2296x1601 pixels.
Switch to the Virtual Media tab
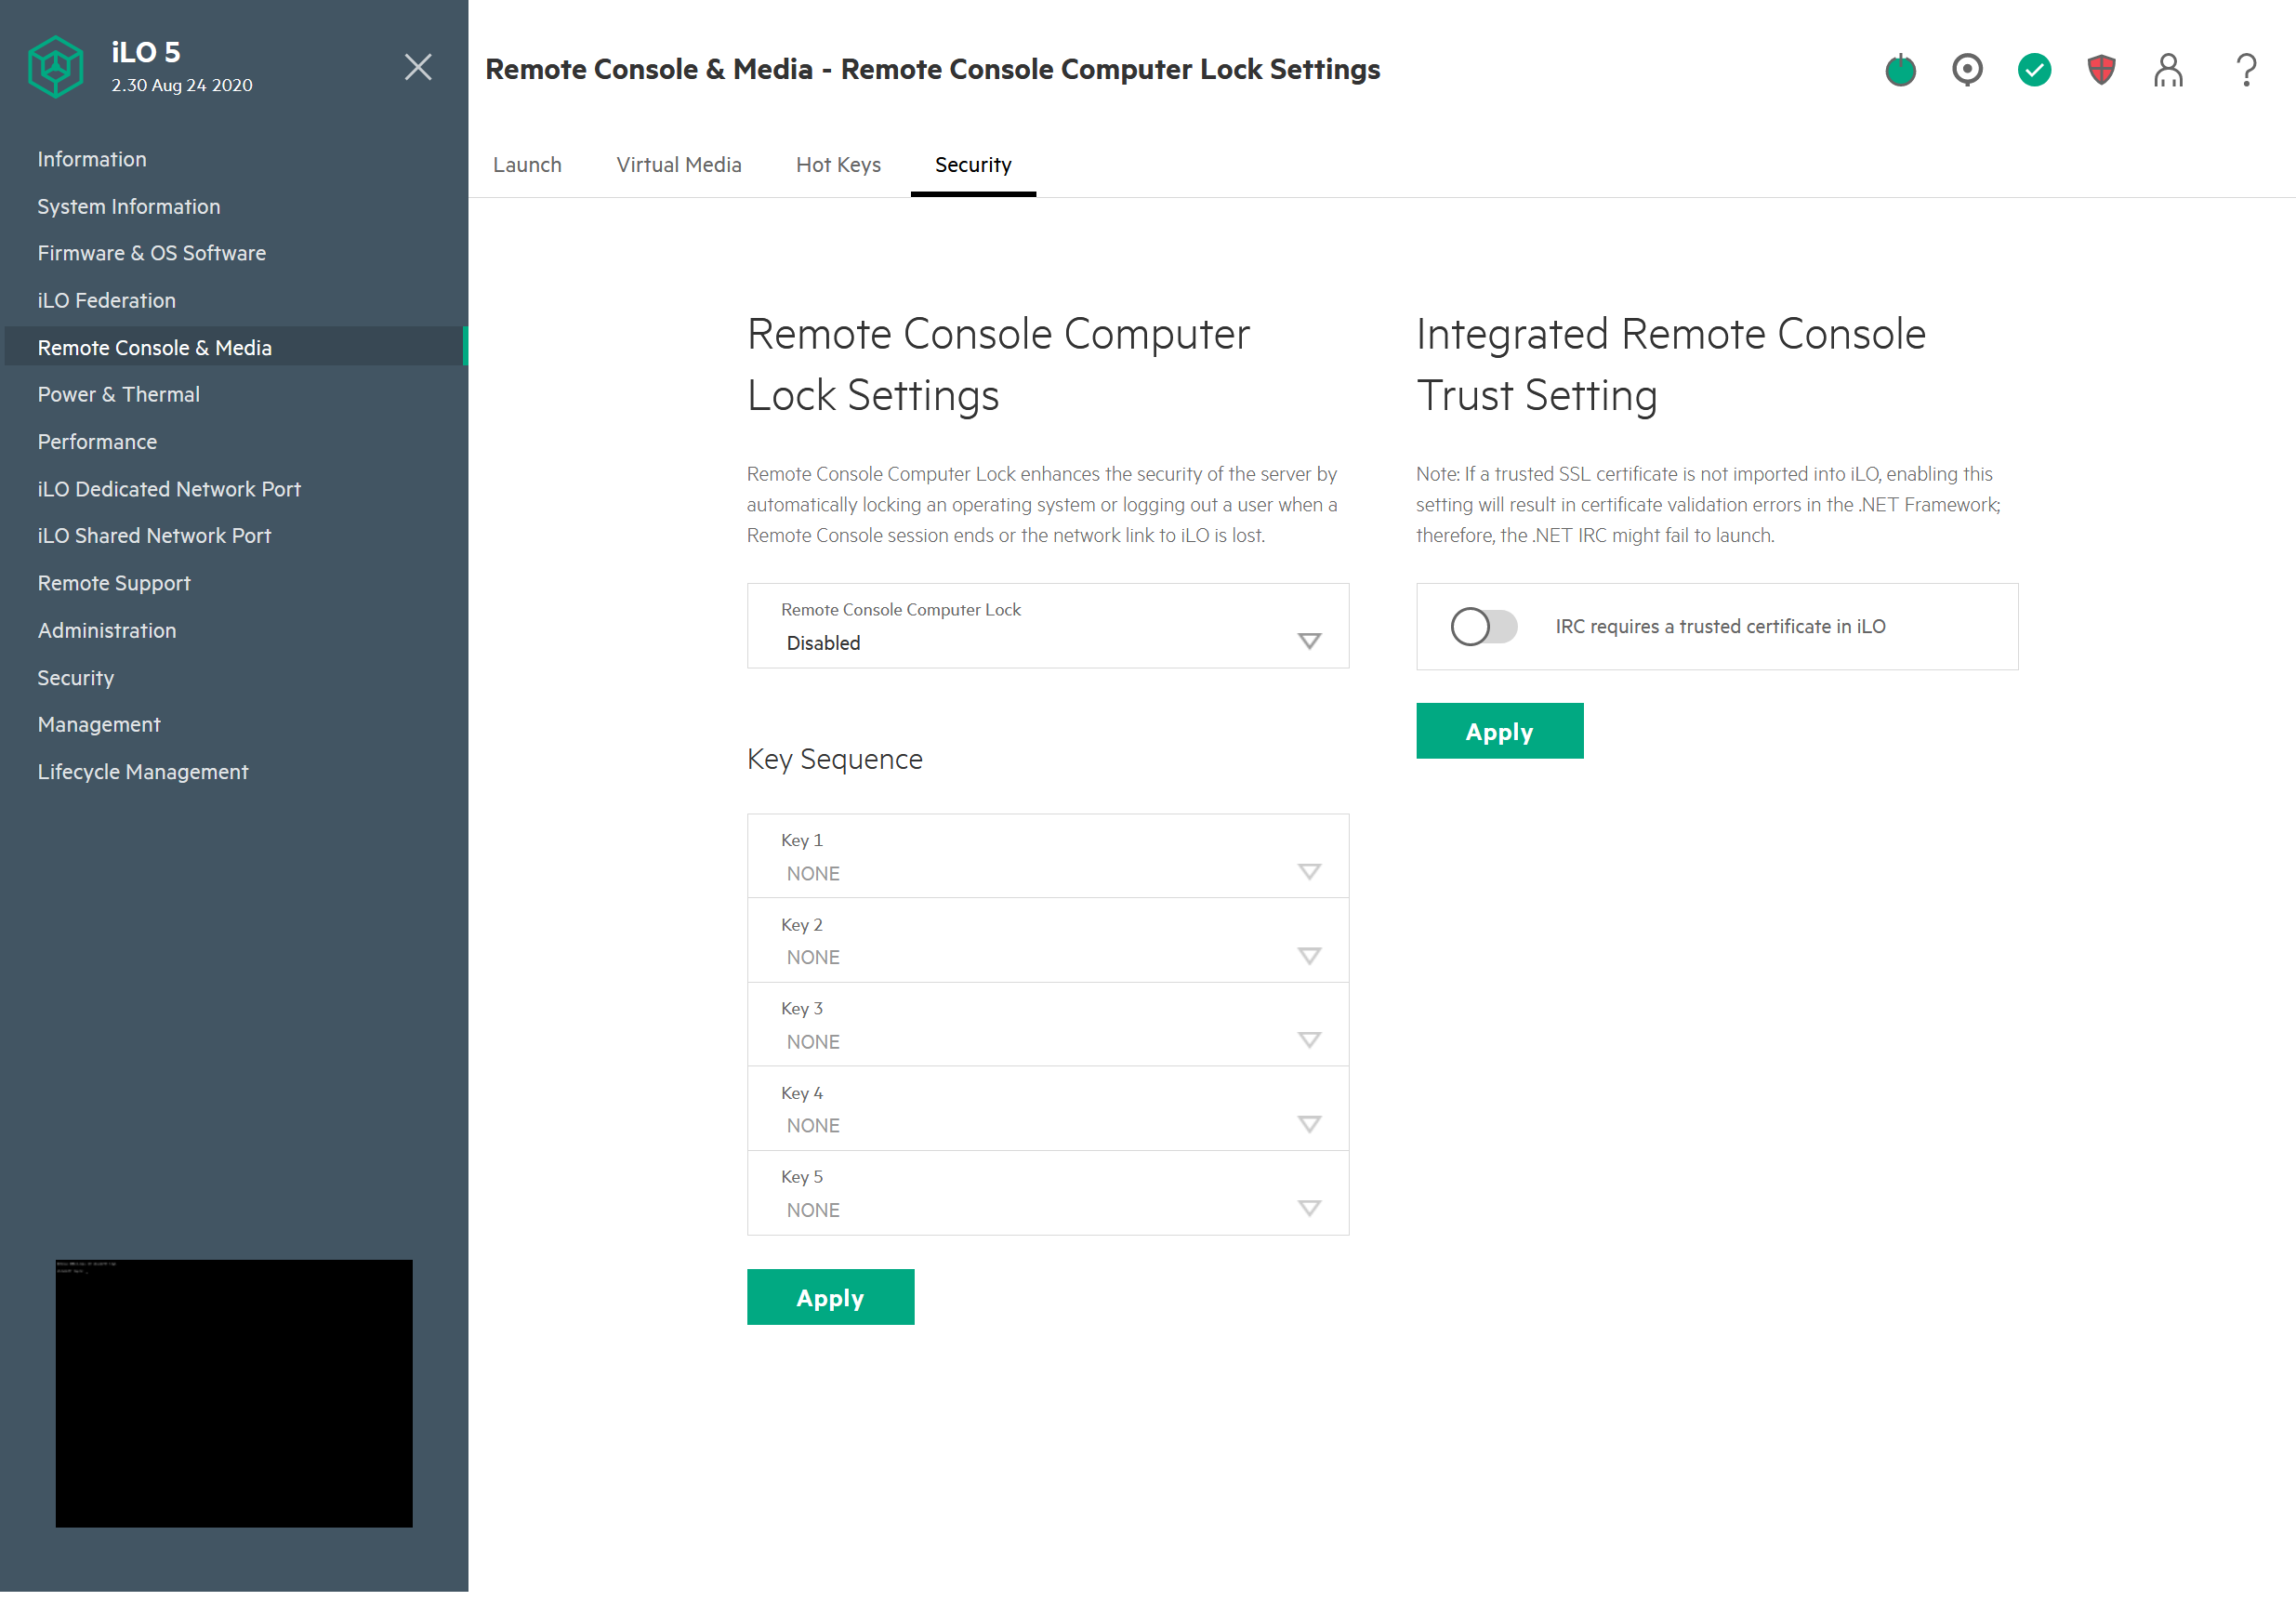(x=678, y=165)
